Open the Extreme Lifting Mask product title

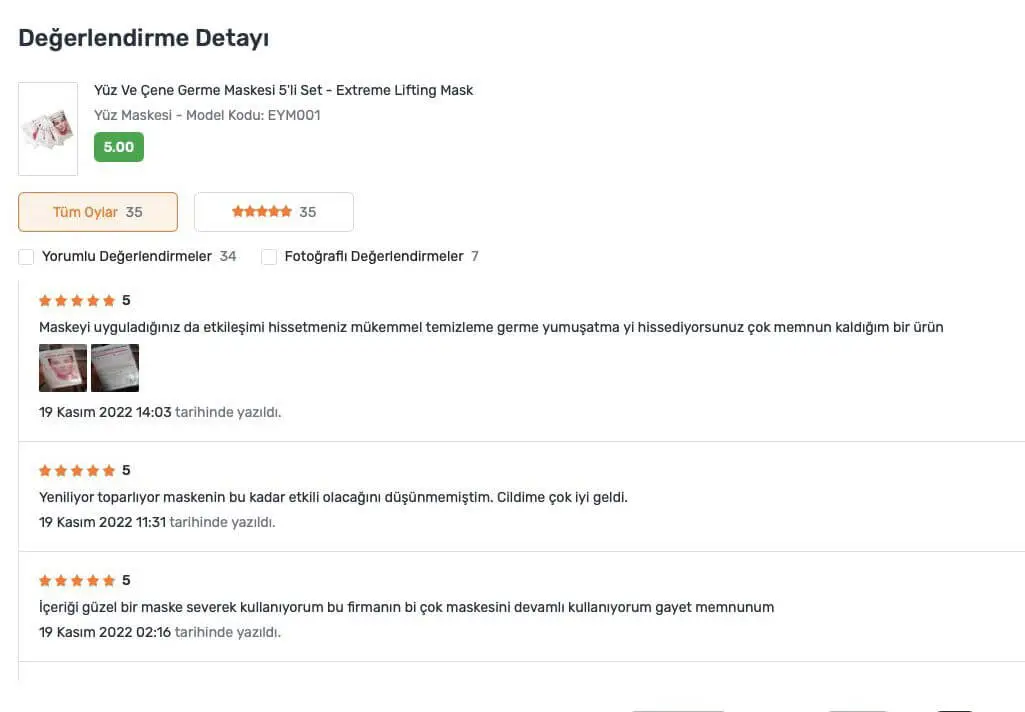(283, 90)
